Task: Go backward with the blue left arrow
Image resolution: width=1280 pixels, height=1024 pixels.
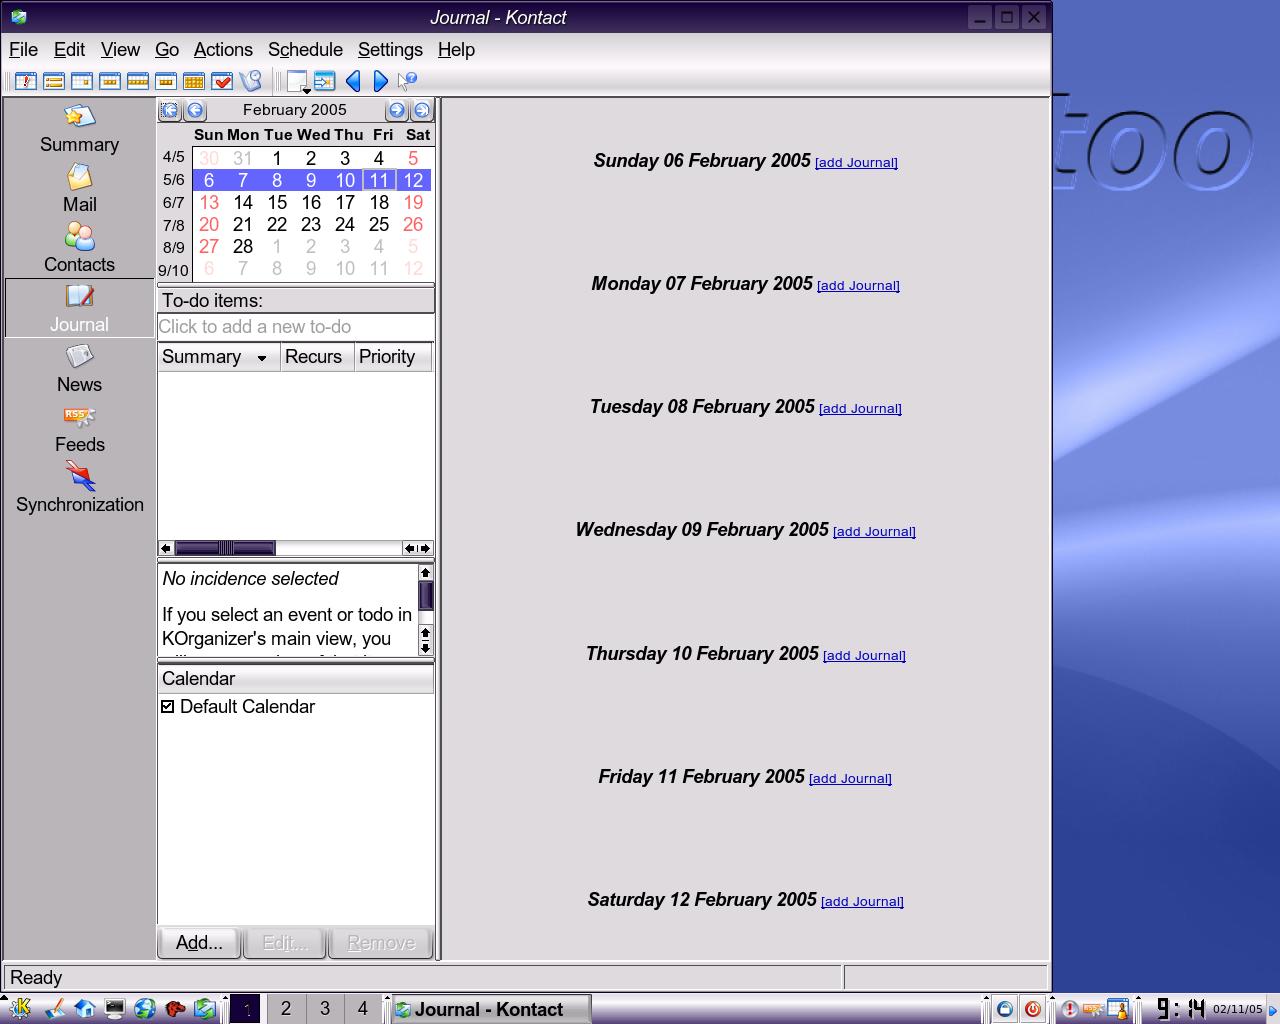Action: point(353,81)
